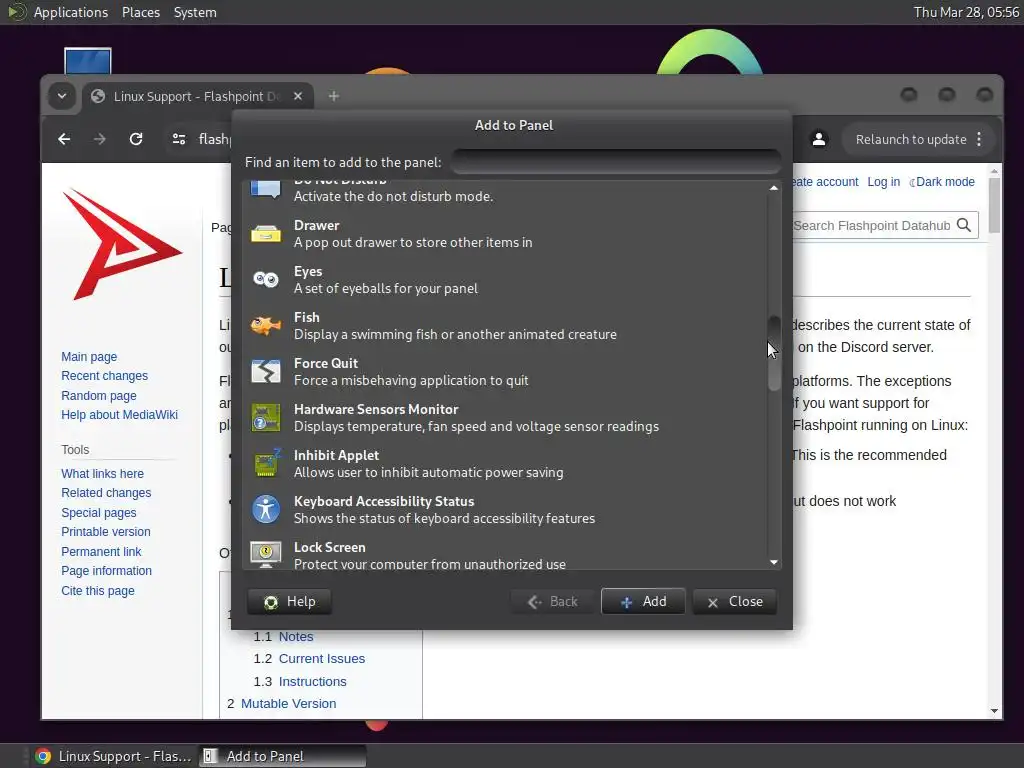Click the Flashpoint search magnifier icon

tap(964, 225)
